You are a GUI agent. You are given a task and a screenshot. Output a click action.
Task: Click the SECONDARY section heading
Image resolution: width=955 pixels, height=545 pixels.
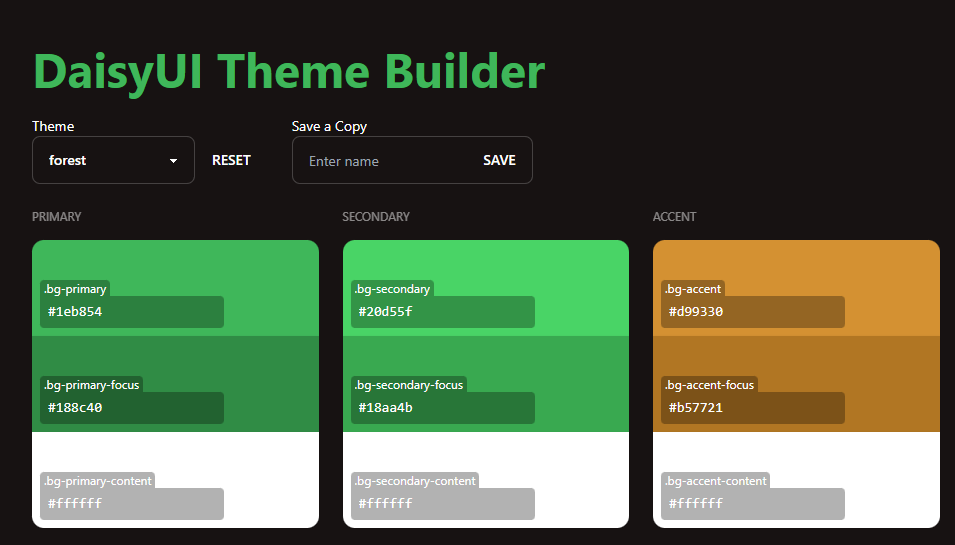(x=376, y=217)
